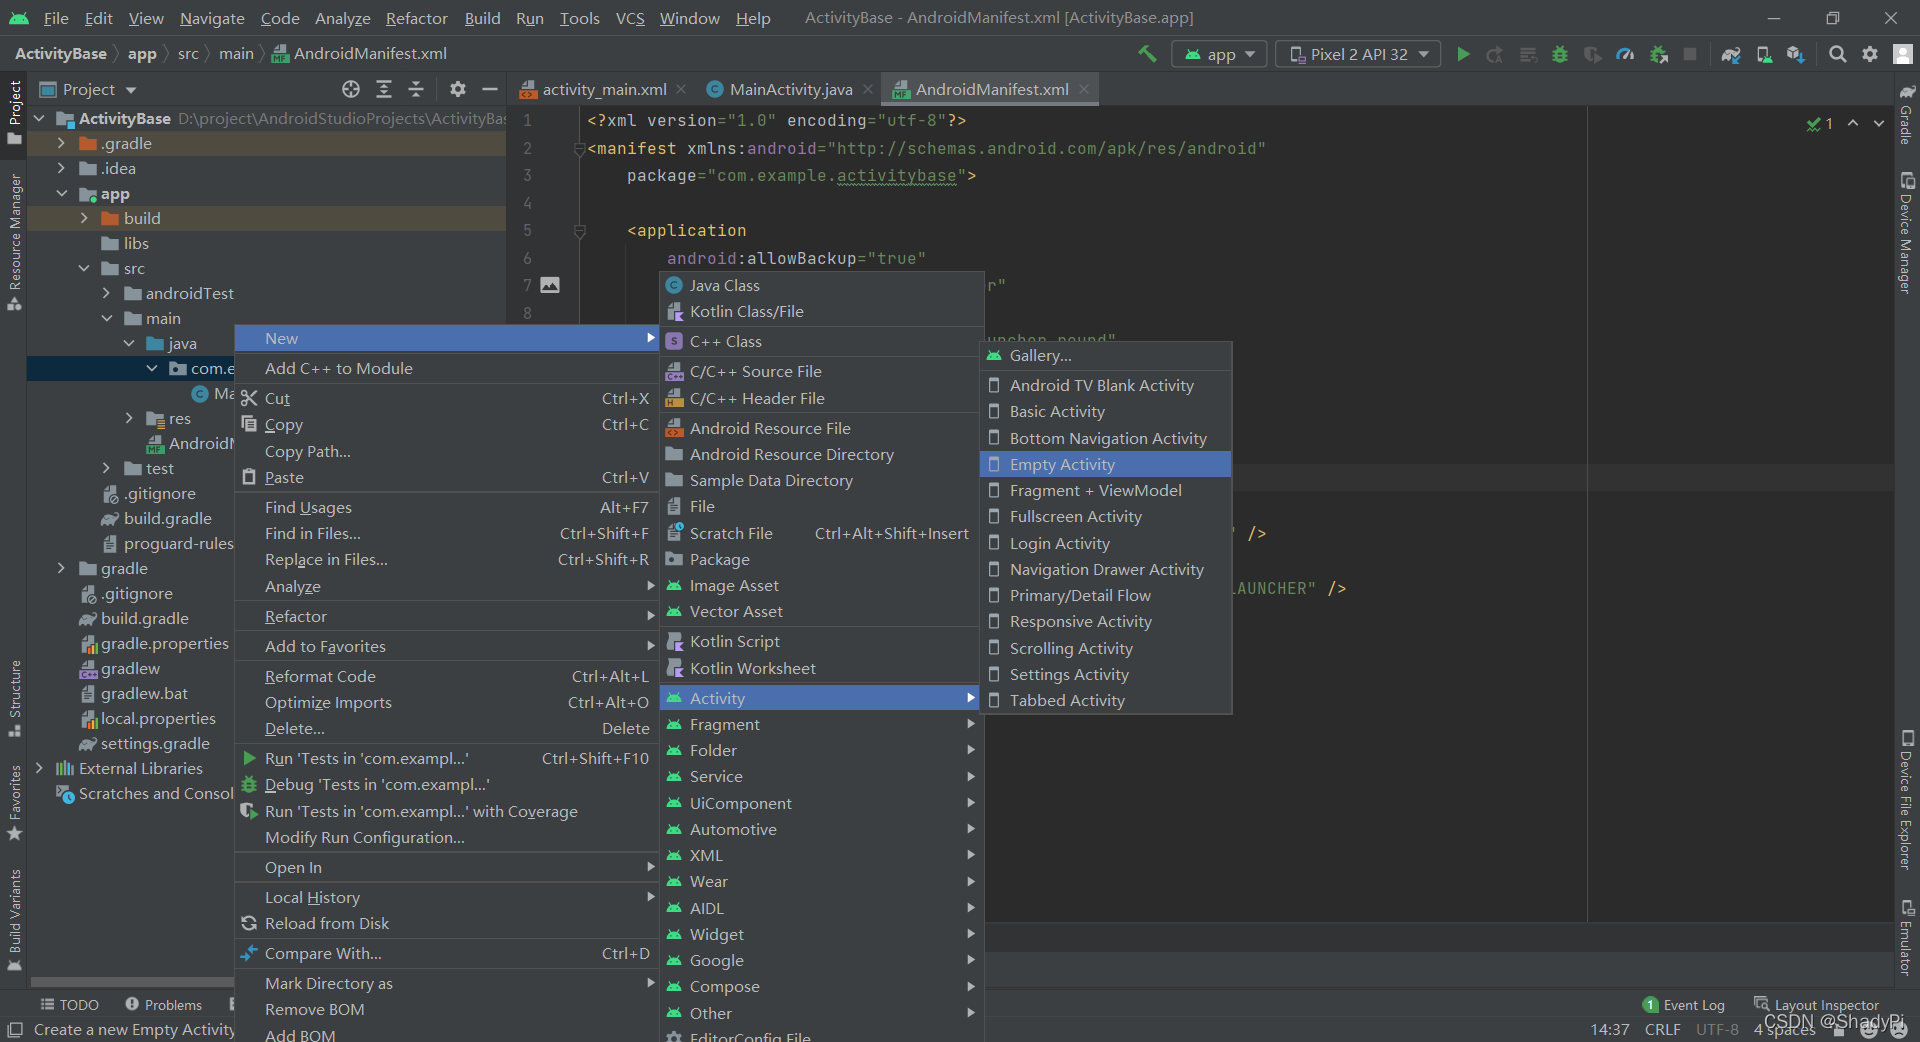Viewport: 1920px width, 1042px height.
Task: Click the src breadcrumb in navigation bar
Action: click(188, 54)
